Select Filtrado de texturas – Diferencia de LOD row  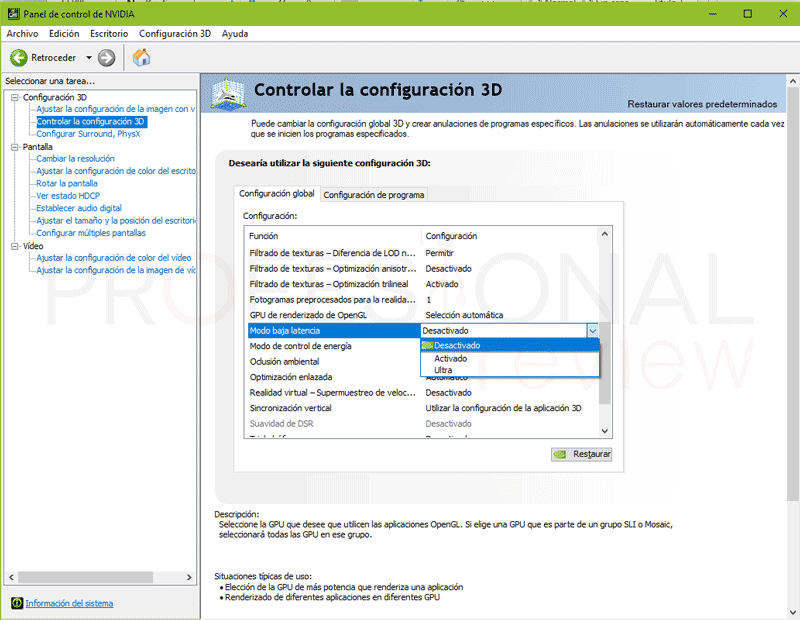click(423, 253)
